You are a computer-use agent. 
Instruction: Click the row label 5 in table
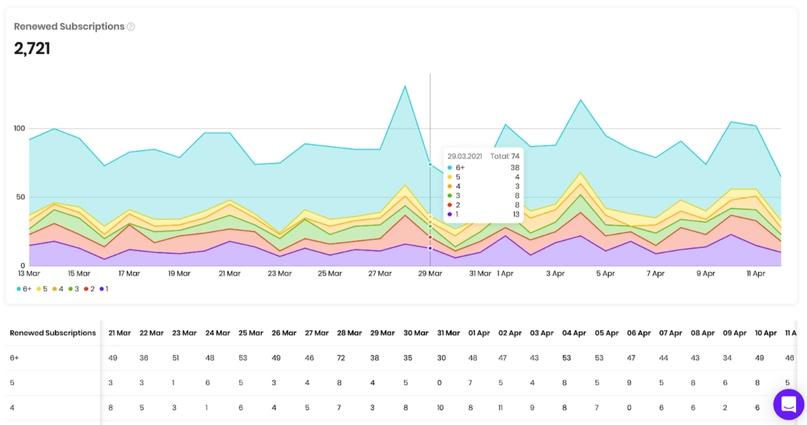(13, 382)
